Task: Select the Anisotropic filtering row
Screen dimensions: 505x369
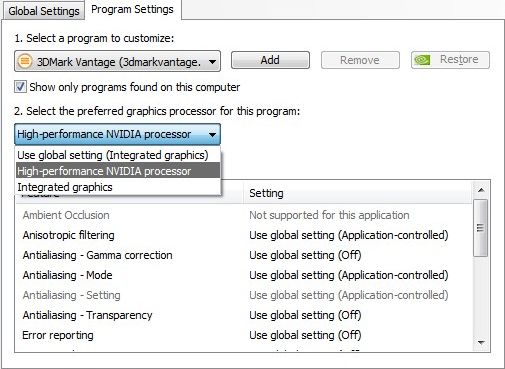Action: pos(244,235)
